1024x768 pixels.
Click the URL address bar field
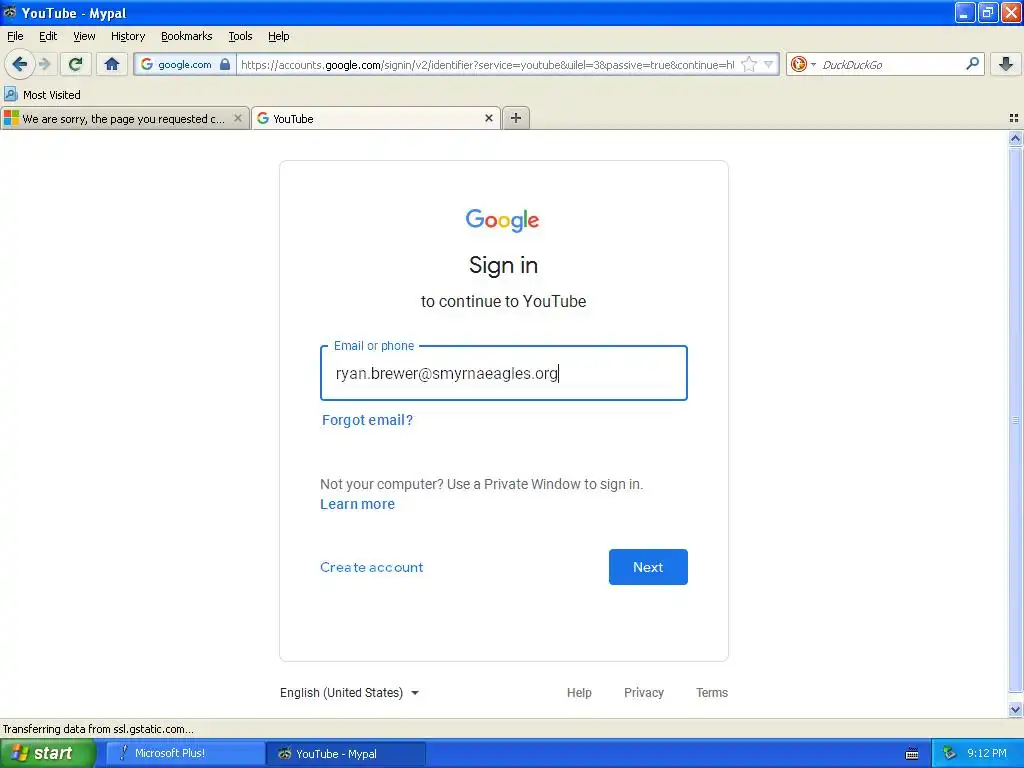[x=487, y=65]
